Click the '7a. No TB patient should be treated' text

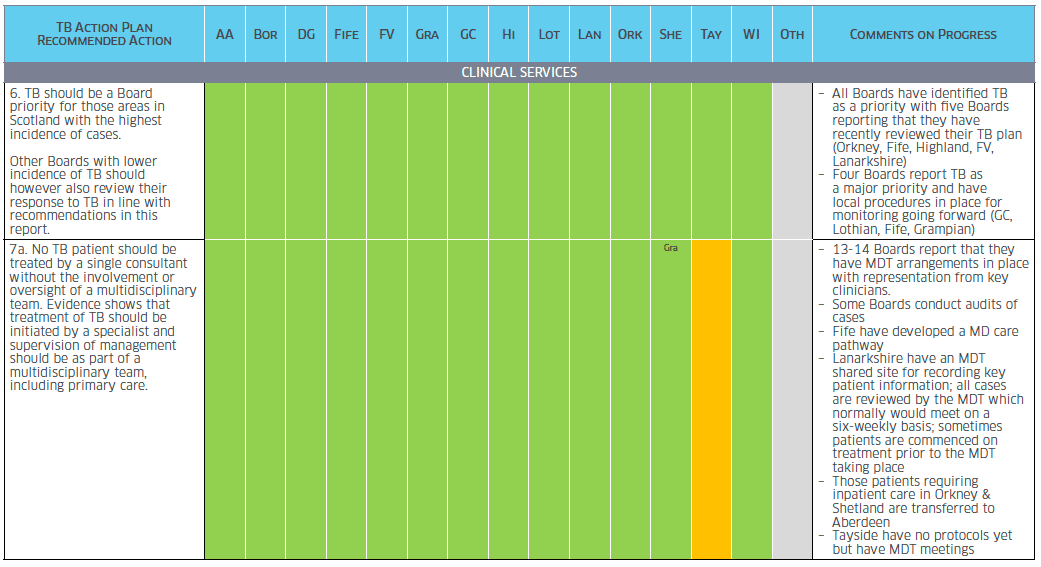[103, 317]
